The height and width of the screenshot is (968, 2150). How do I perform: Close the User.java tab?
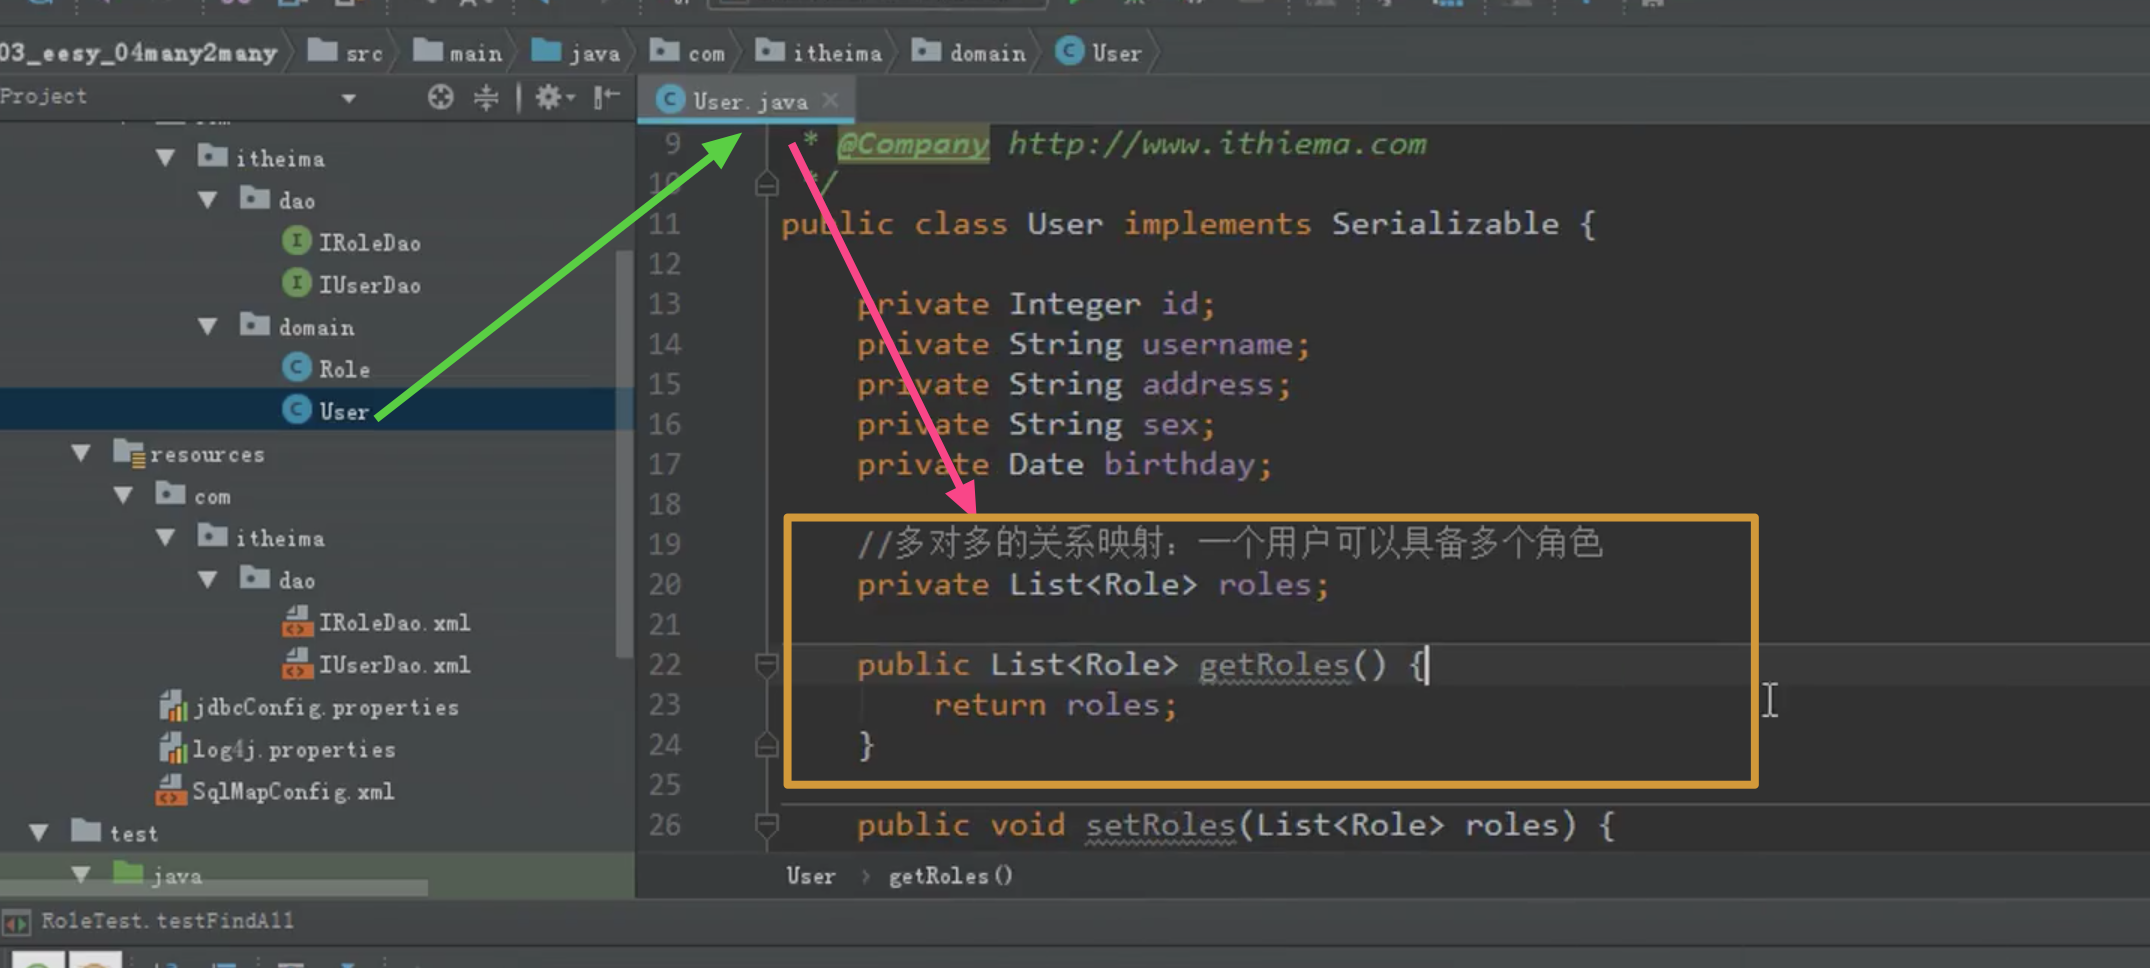tap(830, 100)
